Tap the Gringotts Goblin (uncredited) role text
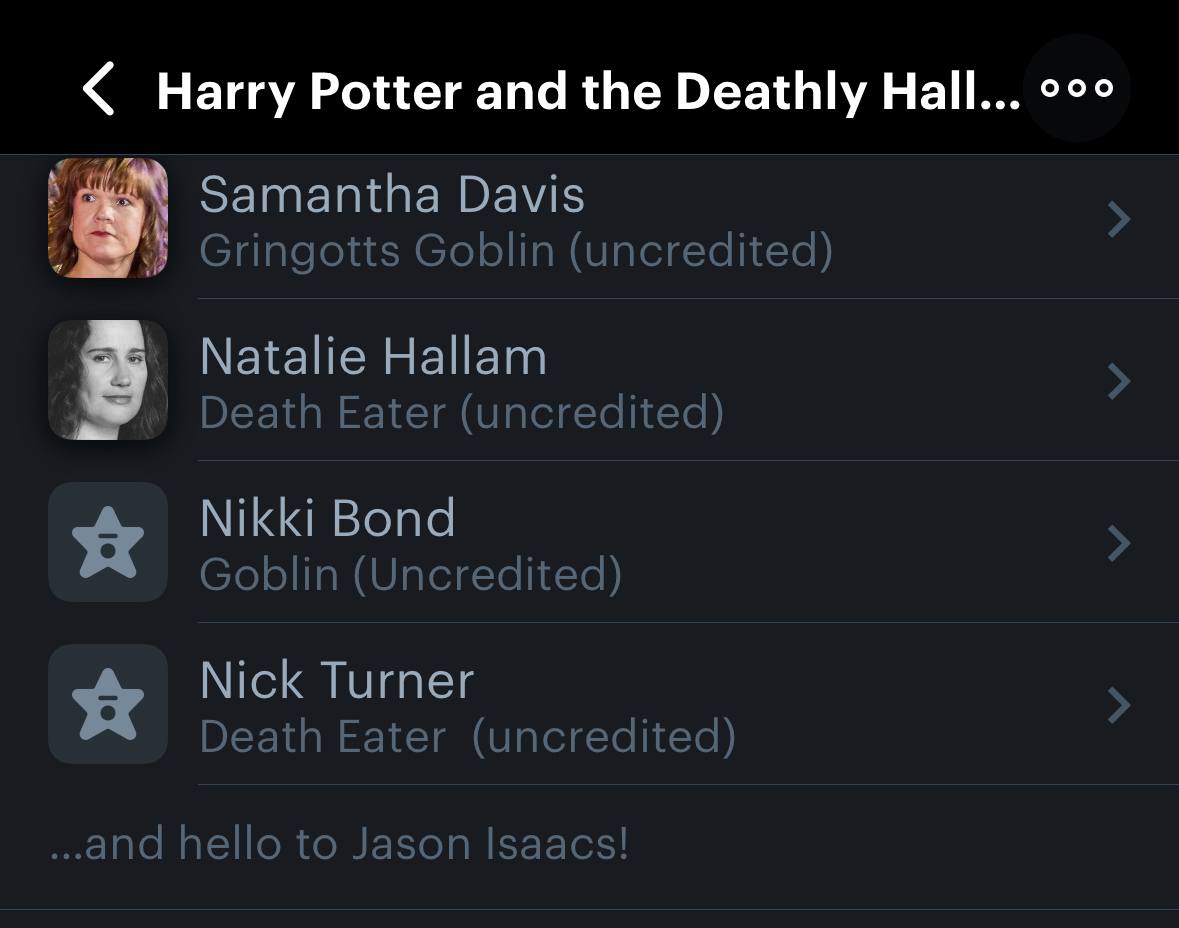 (x=515, y=250)
